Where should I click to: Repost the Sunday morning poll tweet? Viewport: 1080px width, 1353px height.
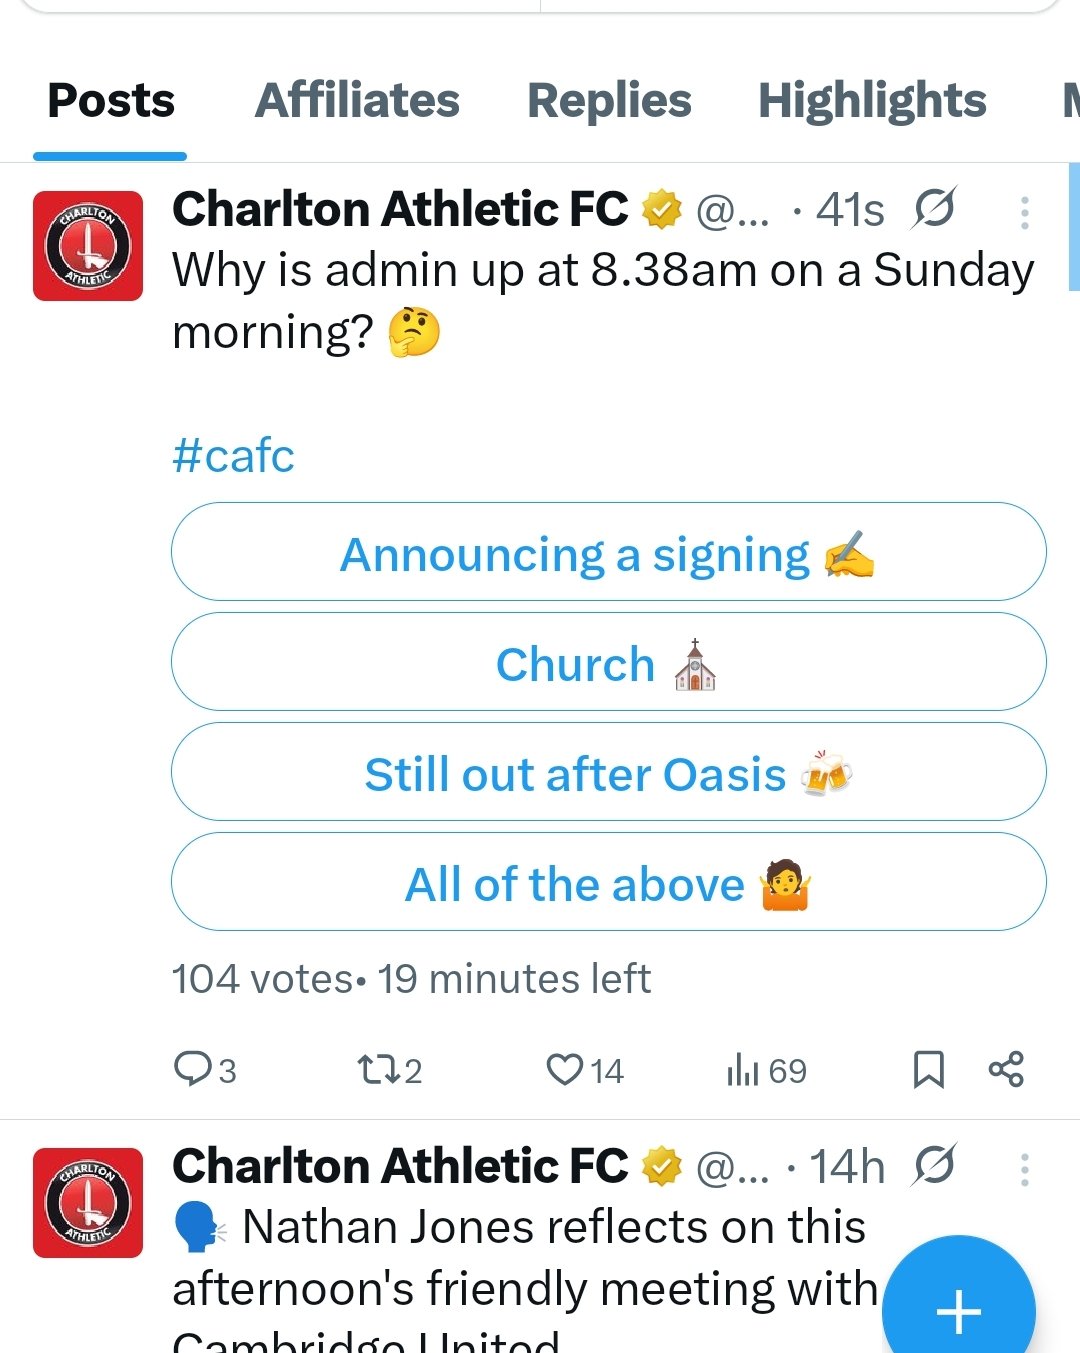(x=378, y=1070)
